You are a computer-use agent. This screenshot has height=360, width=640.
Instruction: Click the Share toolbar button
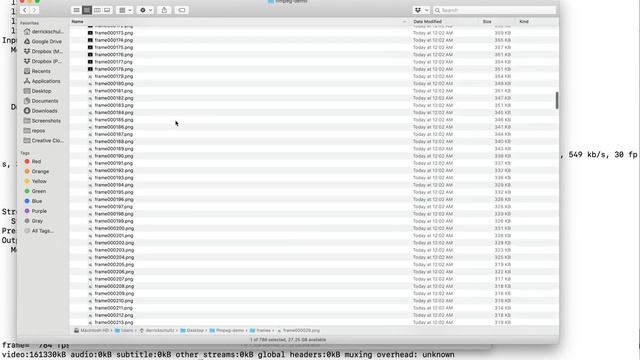click(x=164, y=10)
